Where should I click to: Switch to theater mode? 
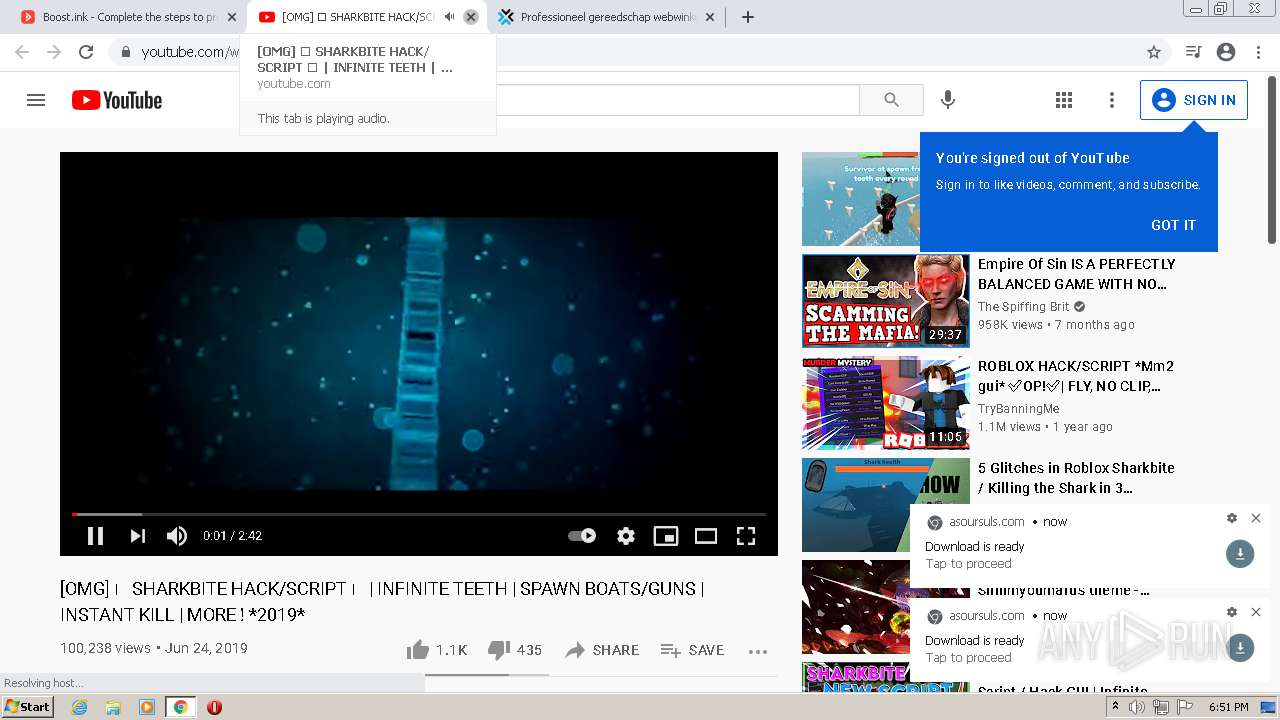tap(706, 536)
